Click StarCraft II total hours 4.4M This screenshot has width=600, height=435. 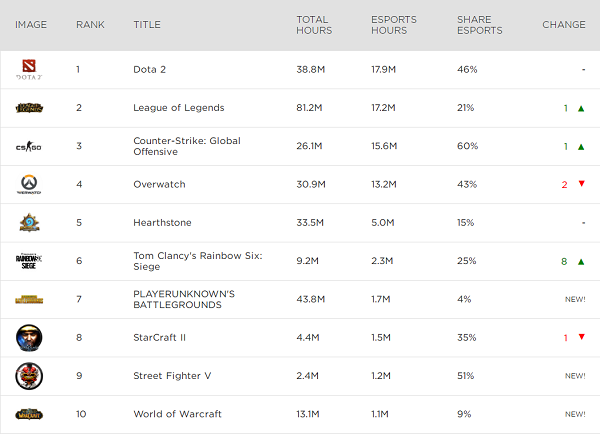(x=308, y=337)
